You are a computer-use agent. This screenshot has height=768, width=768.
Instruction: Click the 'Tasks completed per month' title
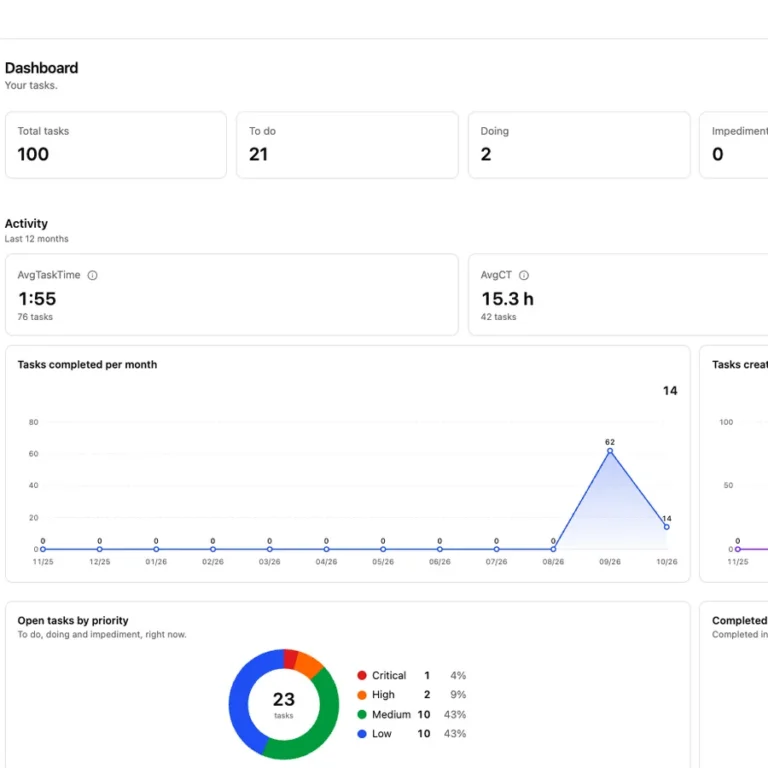pyautogui.click(x=87, y=364)
